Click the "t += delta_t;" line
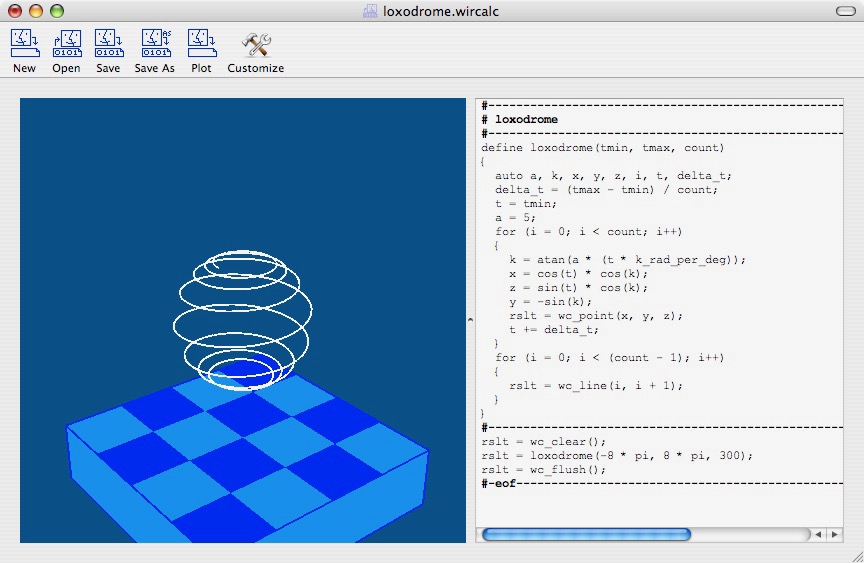The width and height of the screenshot is (864, 563). 554,329
